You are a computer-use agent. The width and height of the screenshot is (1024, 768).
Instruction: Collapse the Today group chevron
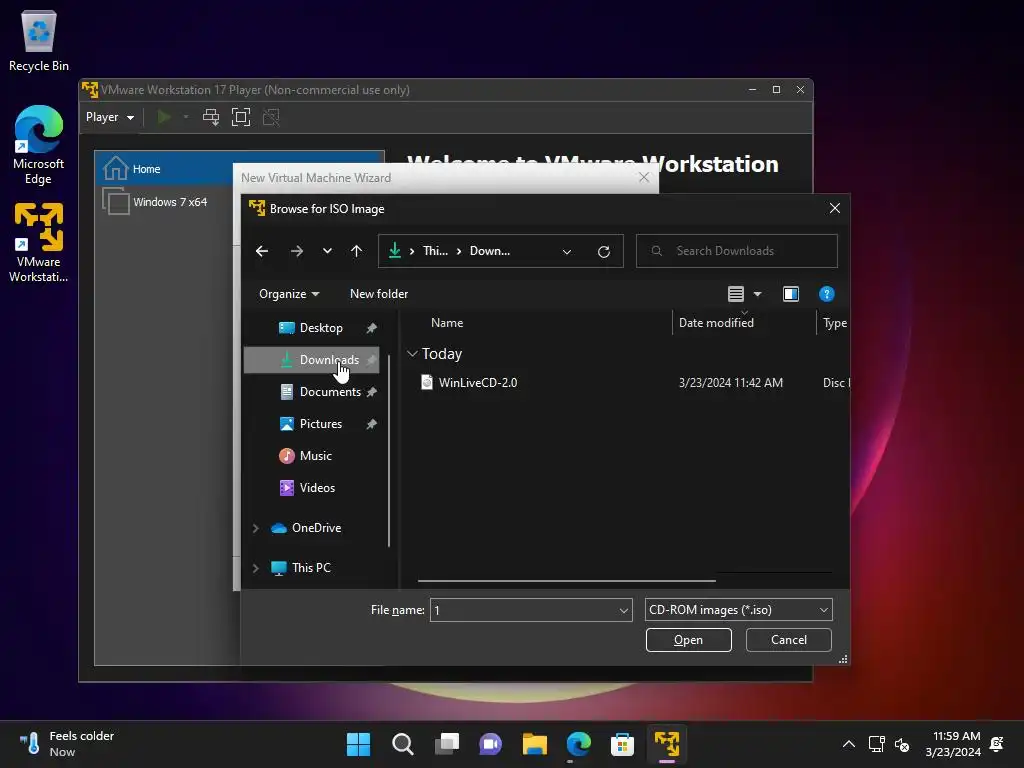pyautogui.click(x=412, y=354)
